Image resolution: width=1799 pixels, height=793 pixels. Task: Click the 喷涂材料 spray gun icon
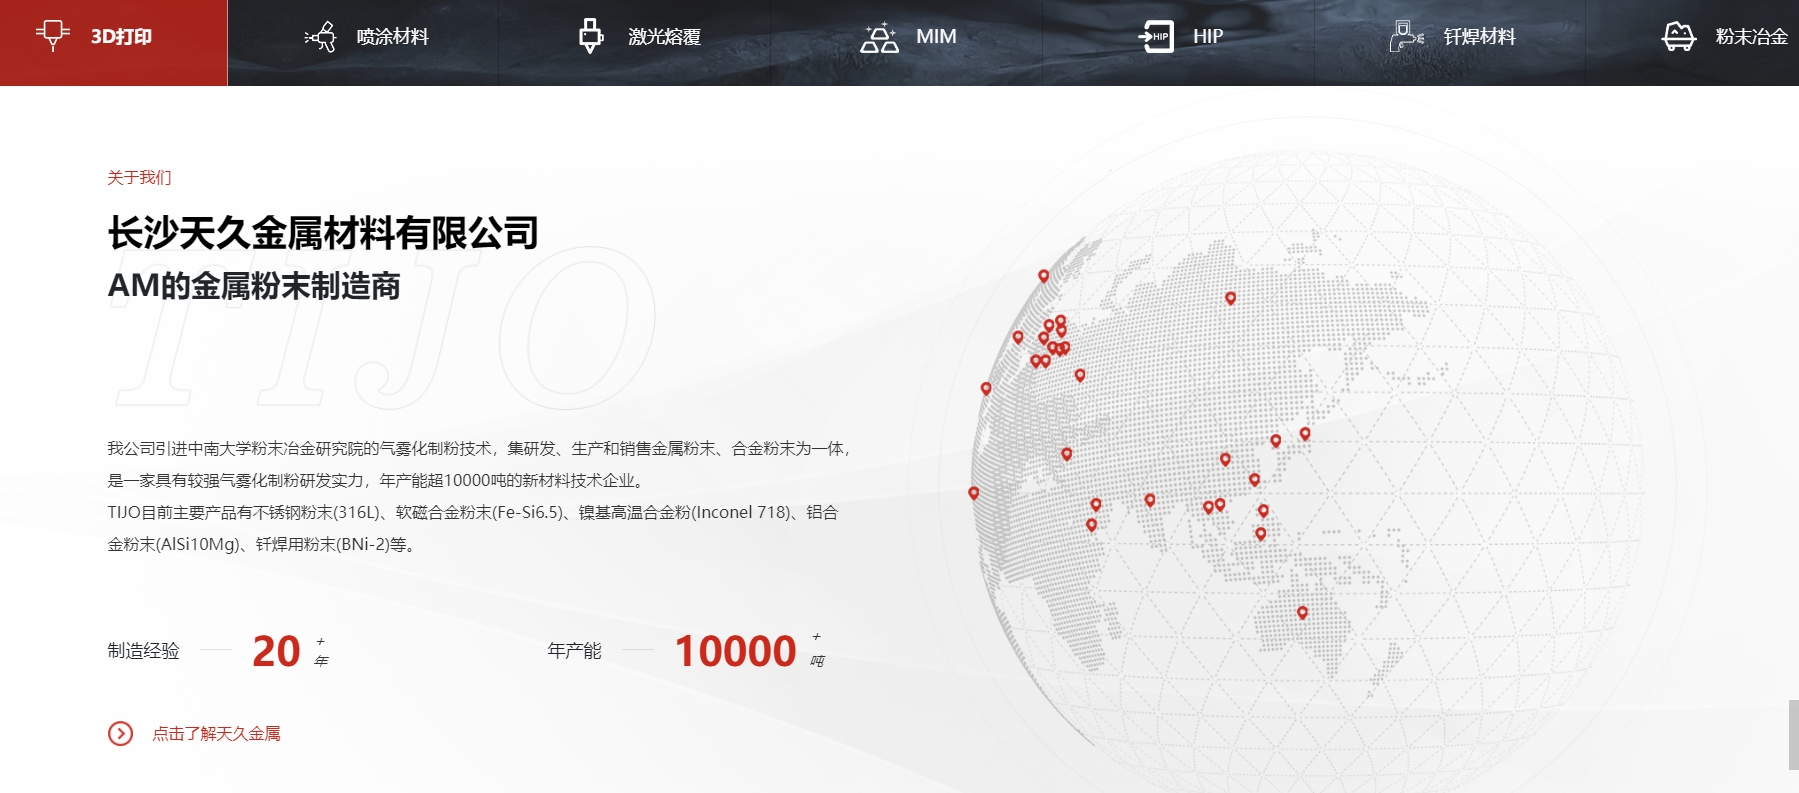coord(320,37)
